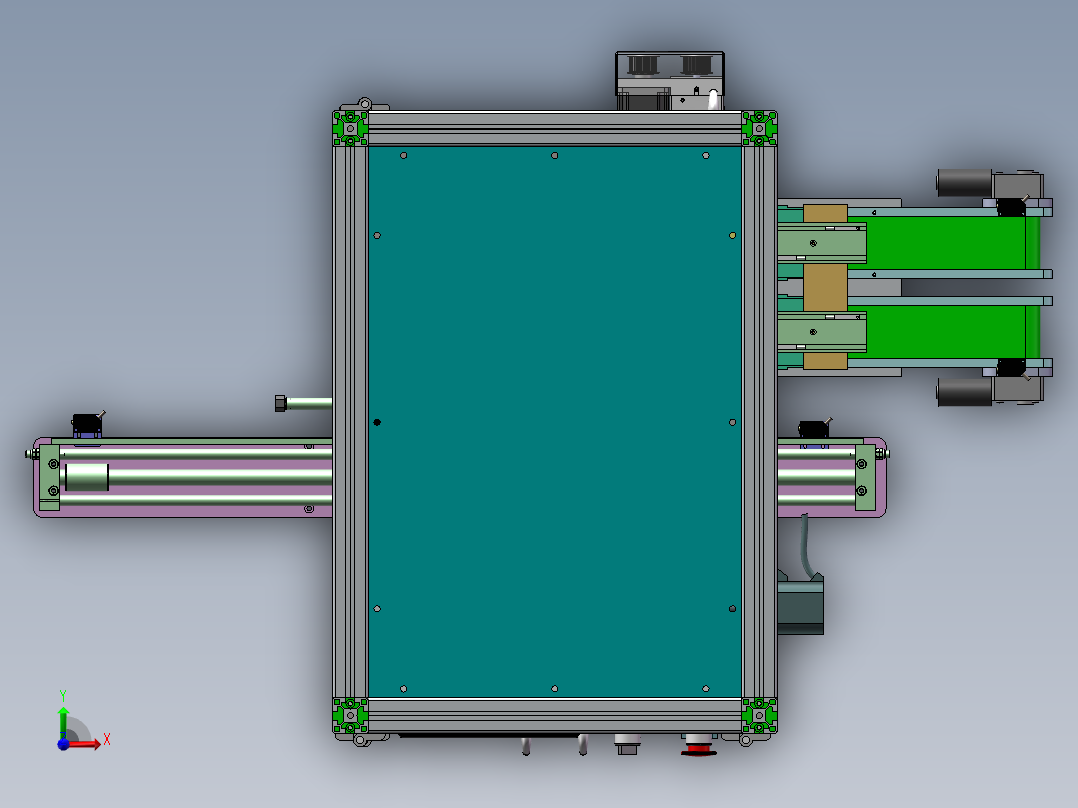Pick the upper black conveyor motor

click(x=965, y=184)
